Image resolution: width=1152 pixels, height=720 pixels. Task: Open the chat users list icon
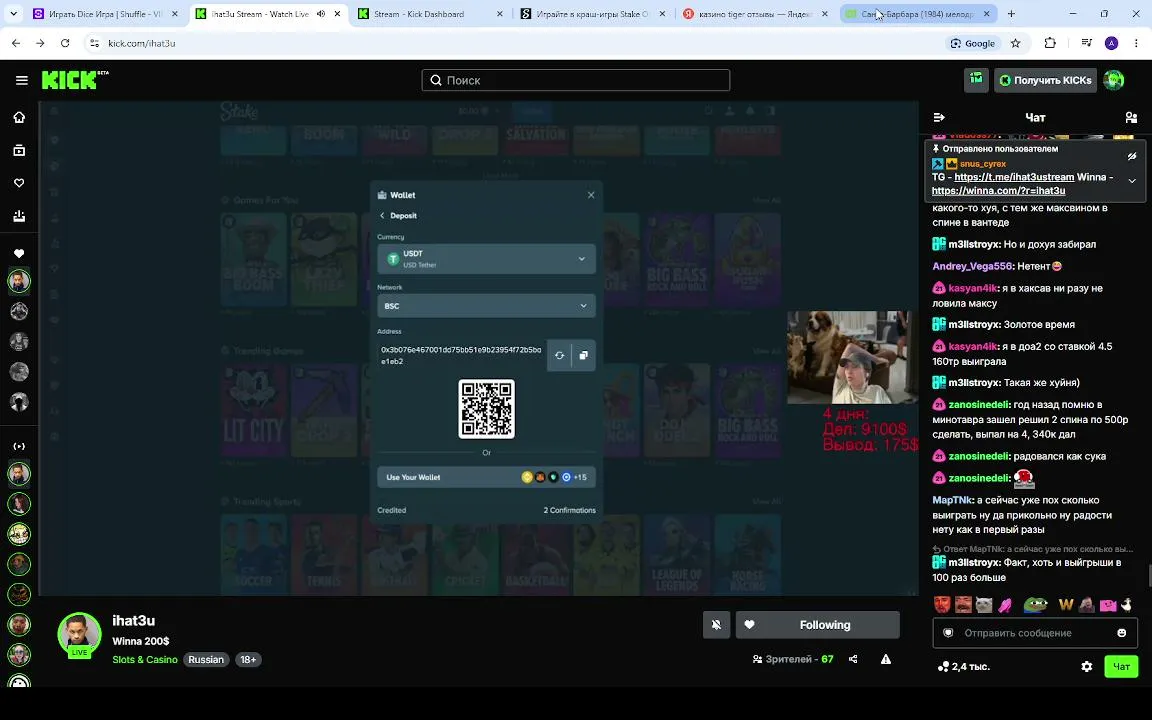[x=1131, y=118]
